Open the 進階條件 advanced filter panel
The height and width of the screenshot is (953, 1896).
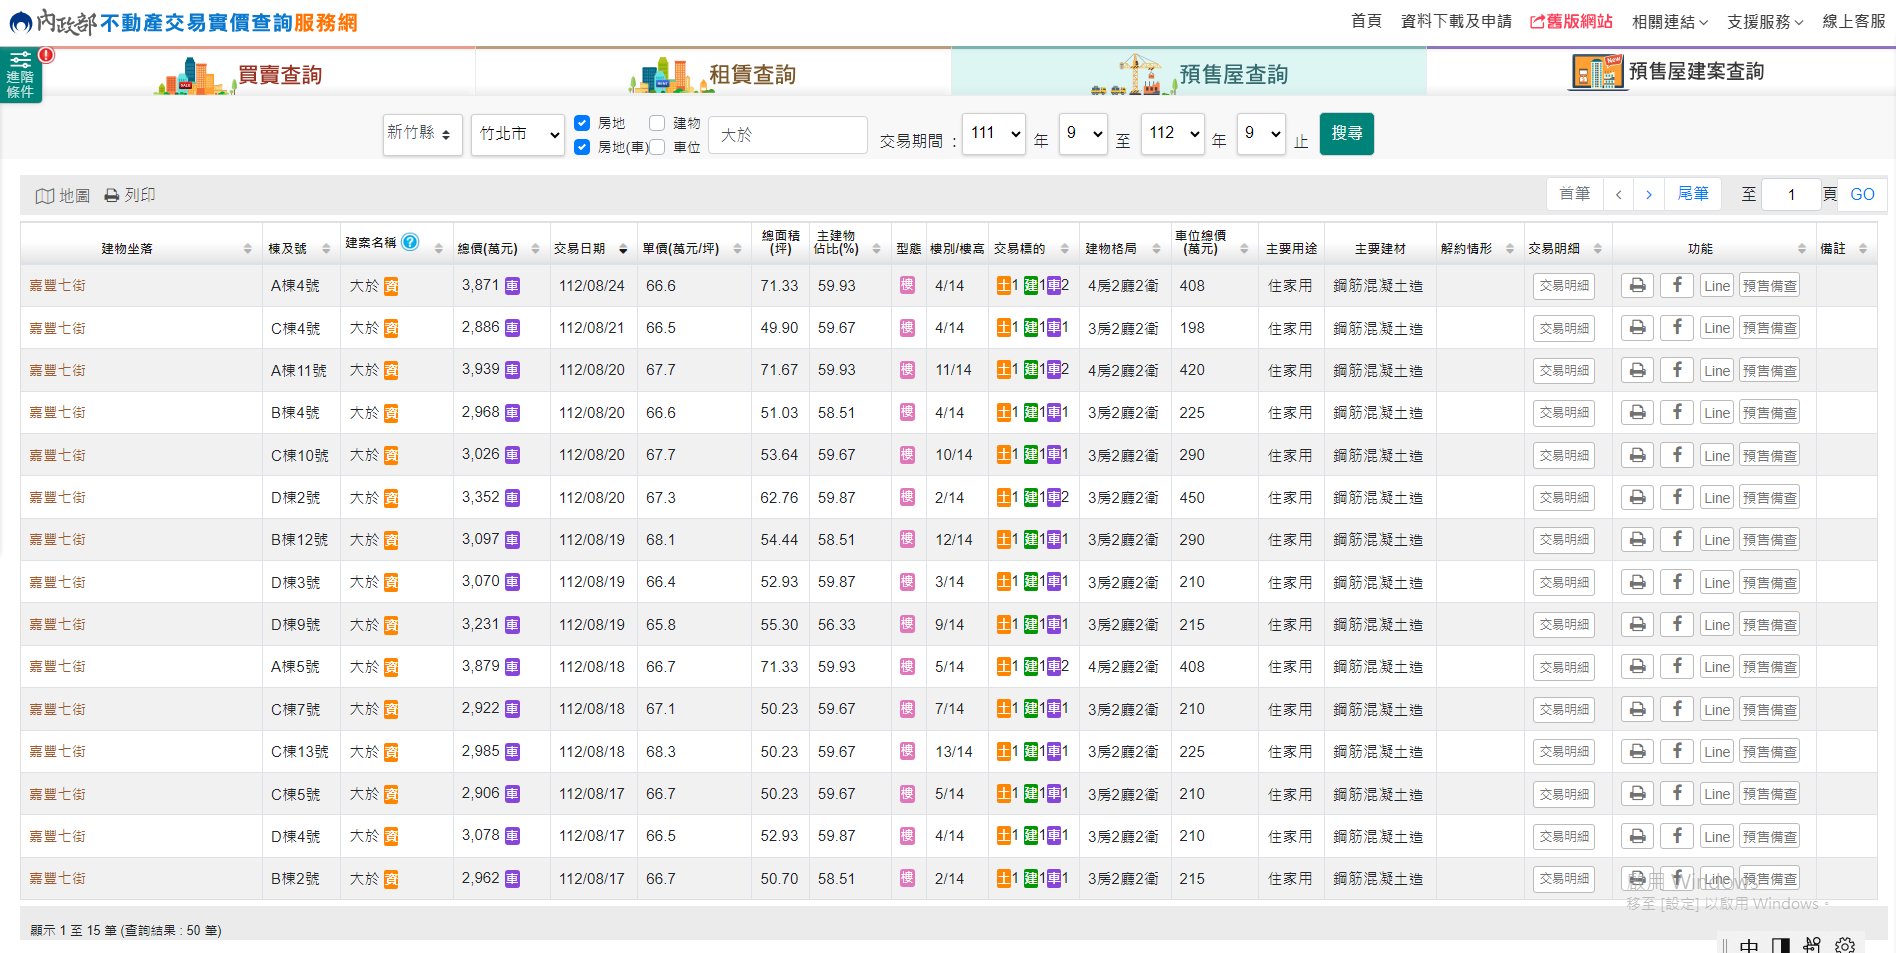21,76
